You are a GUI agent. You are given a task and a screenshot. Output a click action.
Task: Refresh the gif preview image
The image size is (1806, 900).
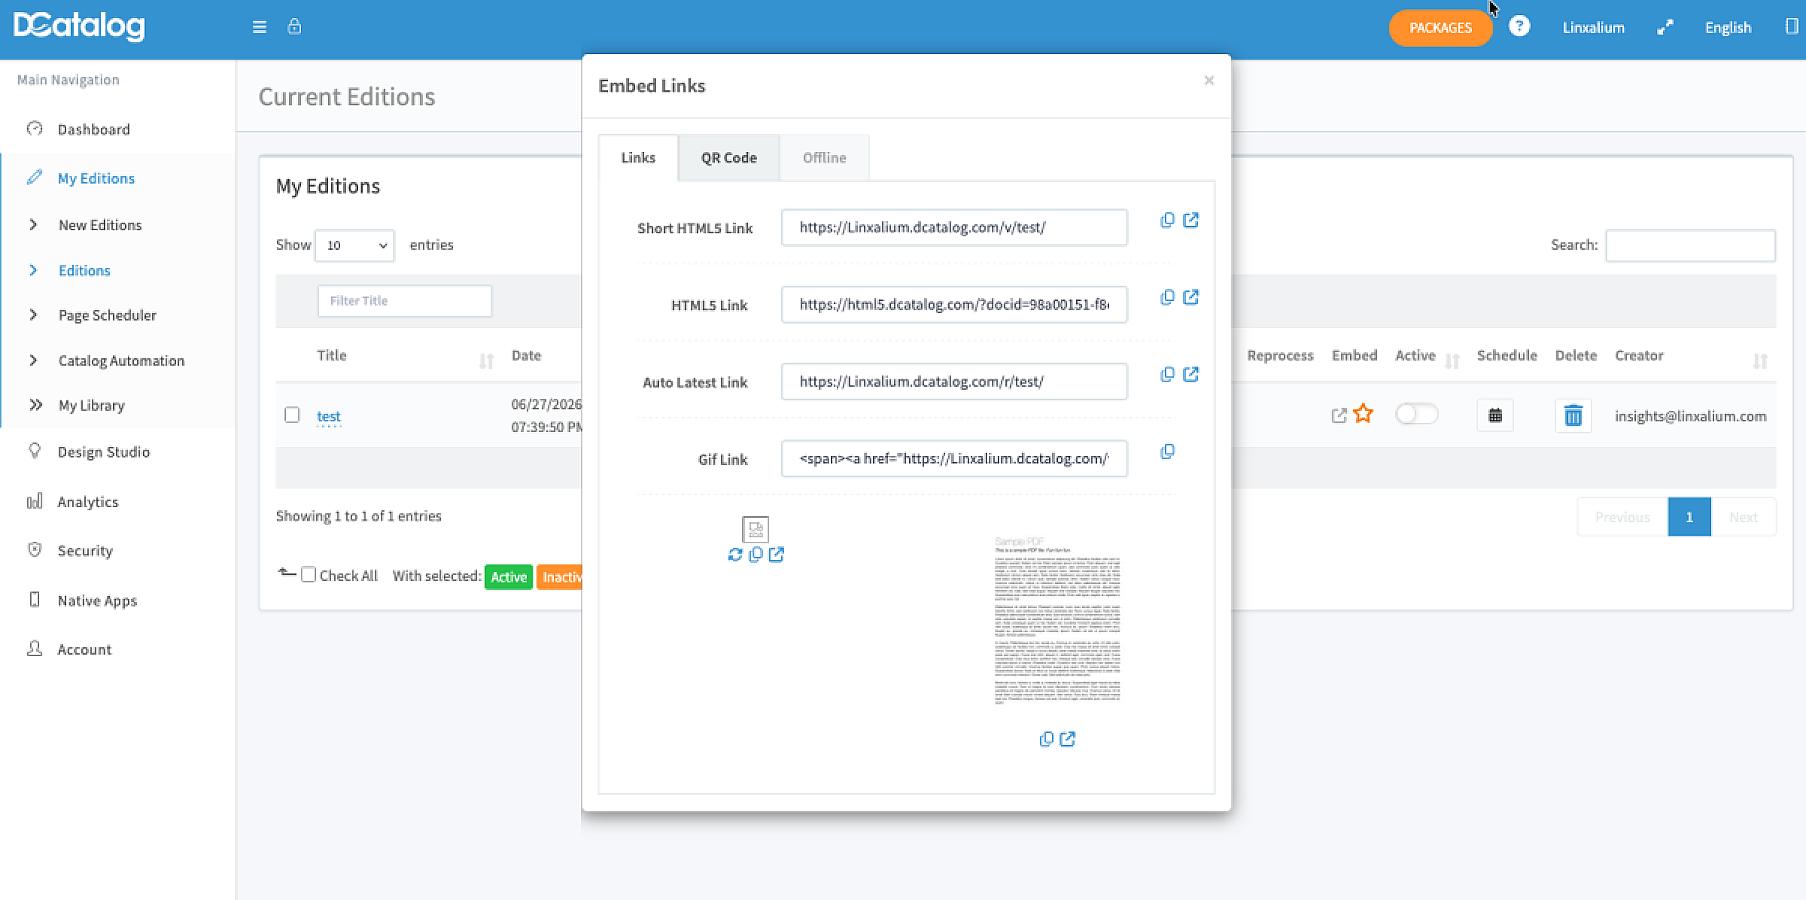pos(735,554)
